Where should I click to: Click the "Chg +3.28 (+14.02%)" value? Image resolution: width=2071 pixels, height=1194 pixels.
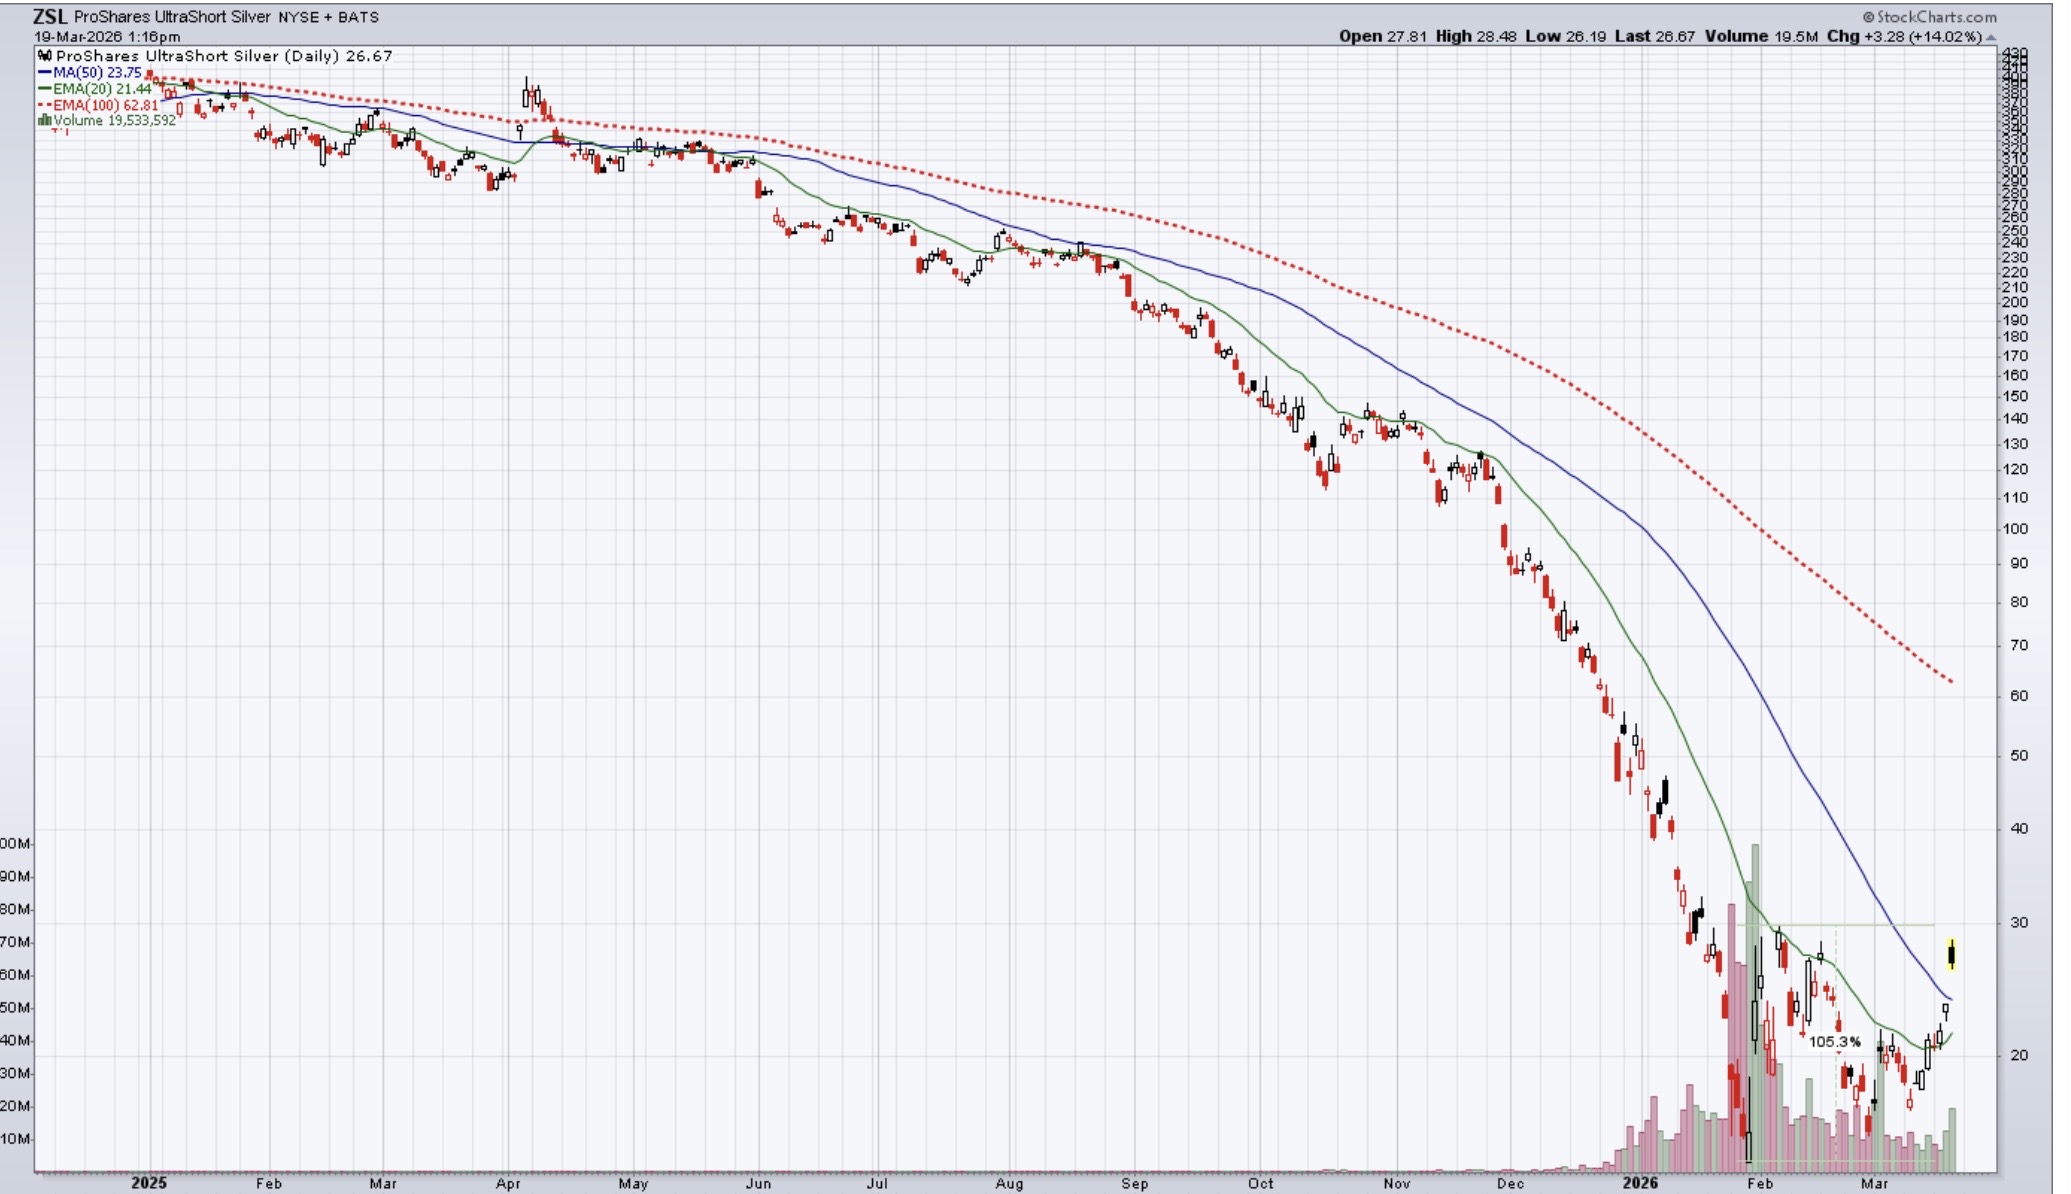point(1904,36)
